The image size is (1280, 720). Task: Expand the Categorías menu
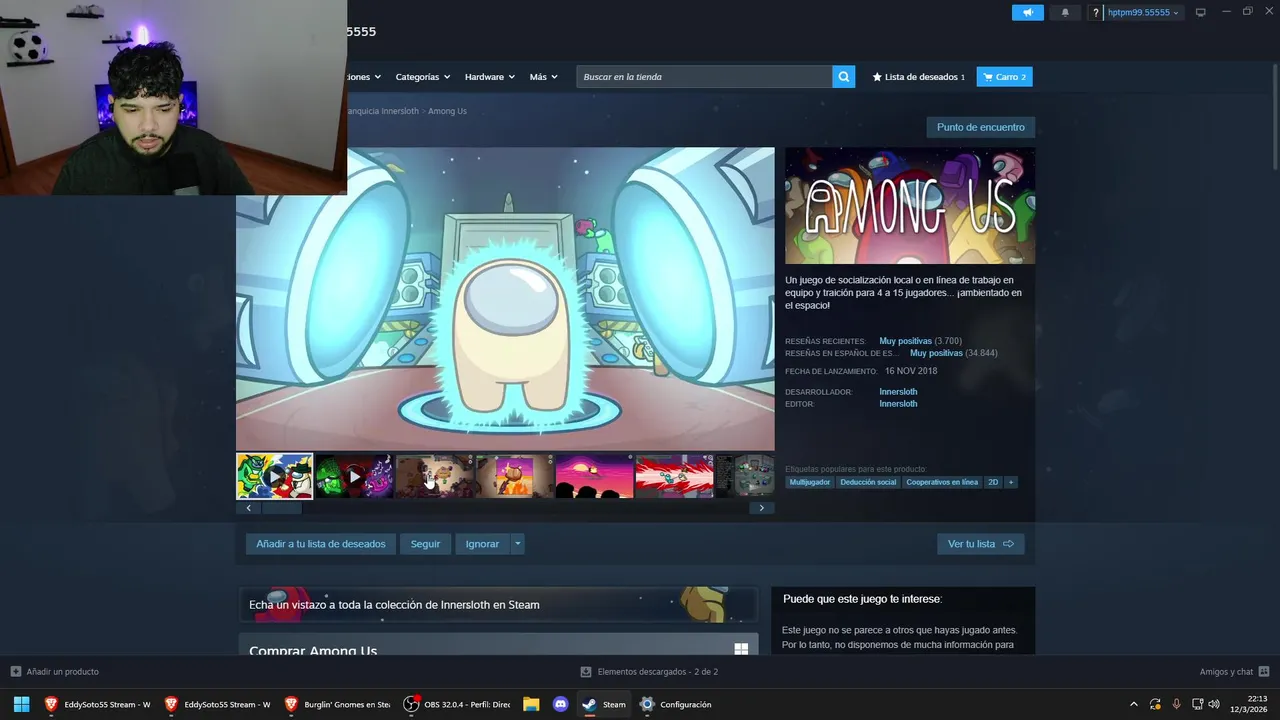coord(422,77)
